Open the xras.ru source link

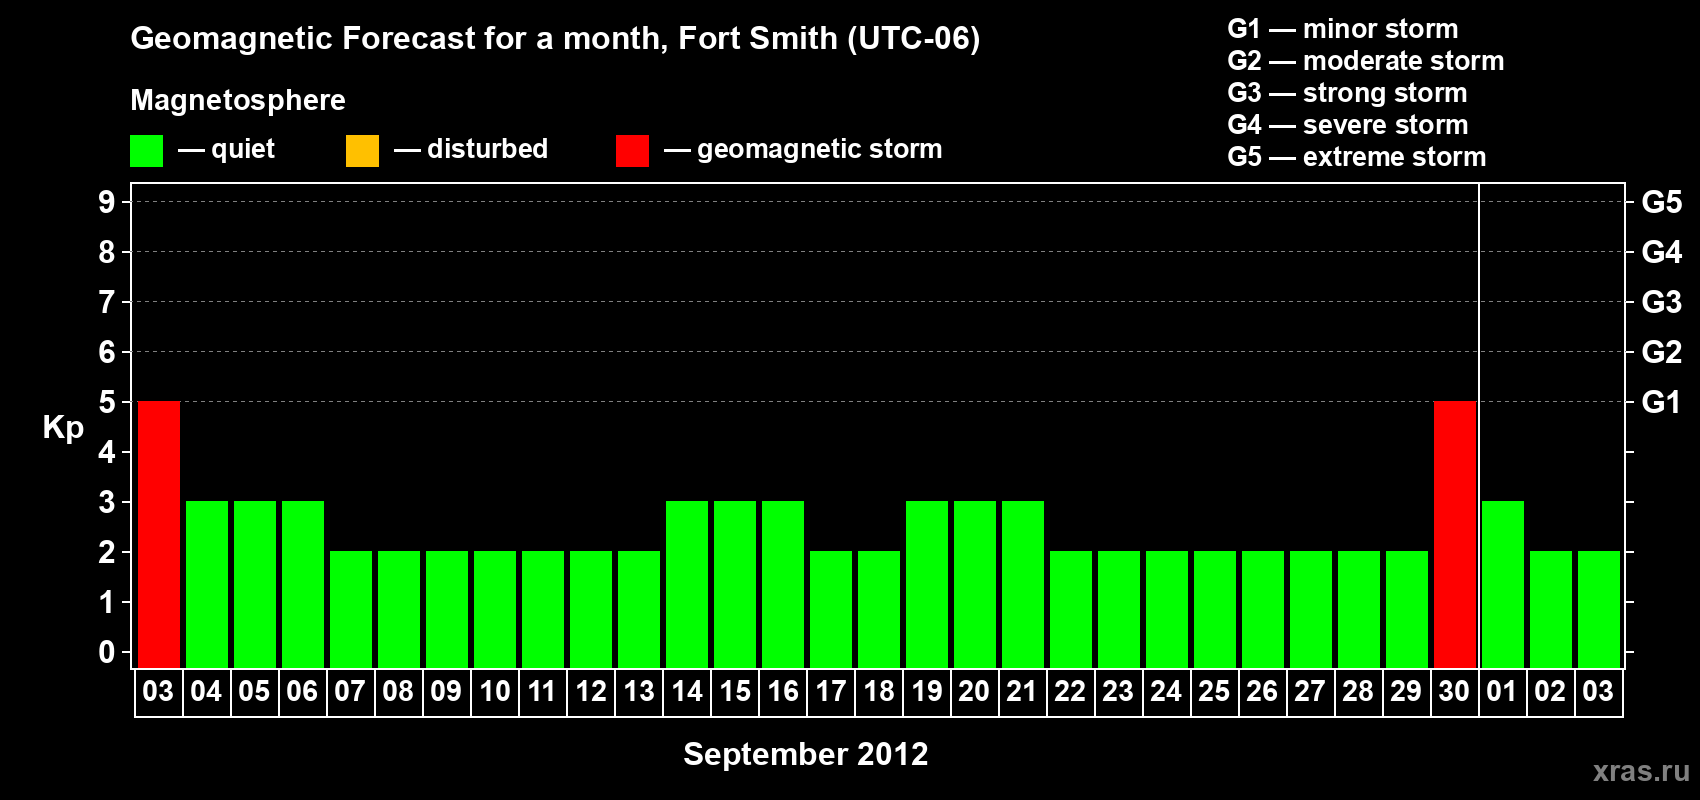(1641, 771)
